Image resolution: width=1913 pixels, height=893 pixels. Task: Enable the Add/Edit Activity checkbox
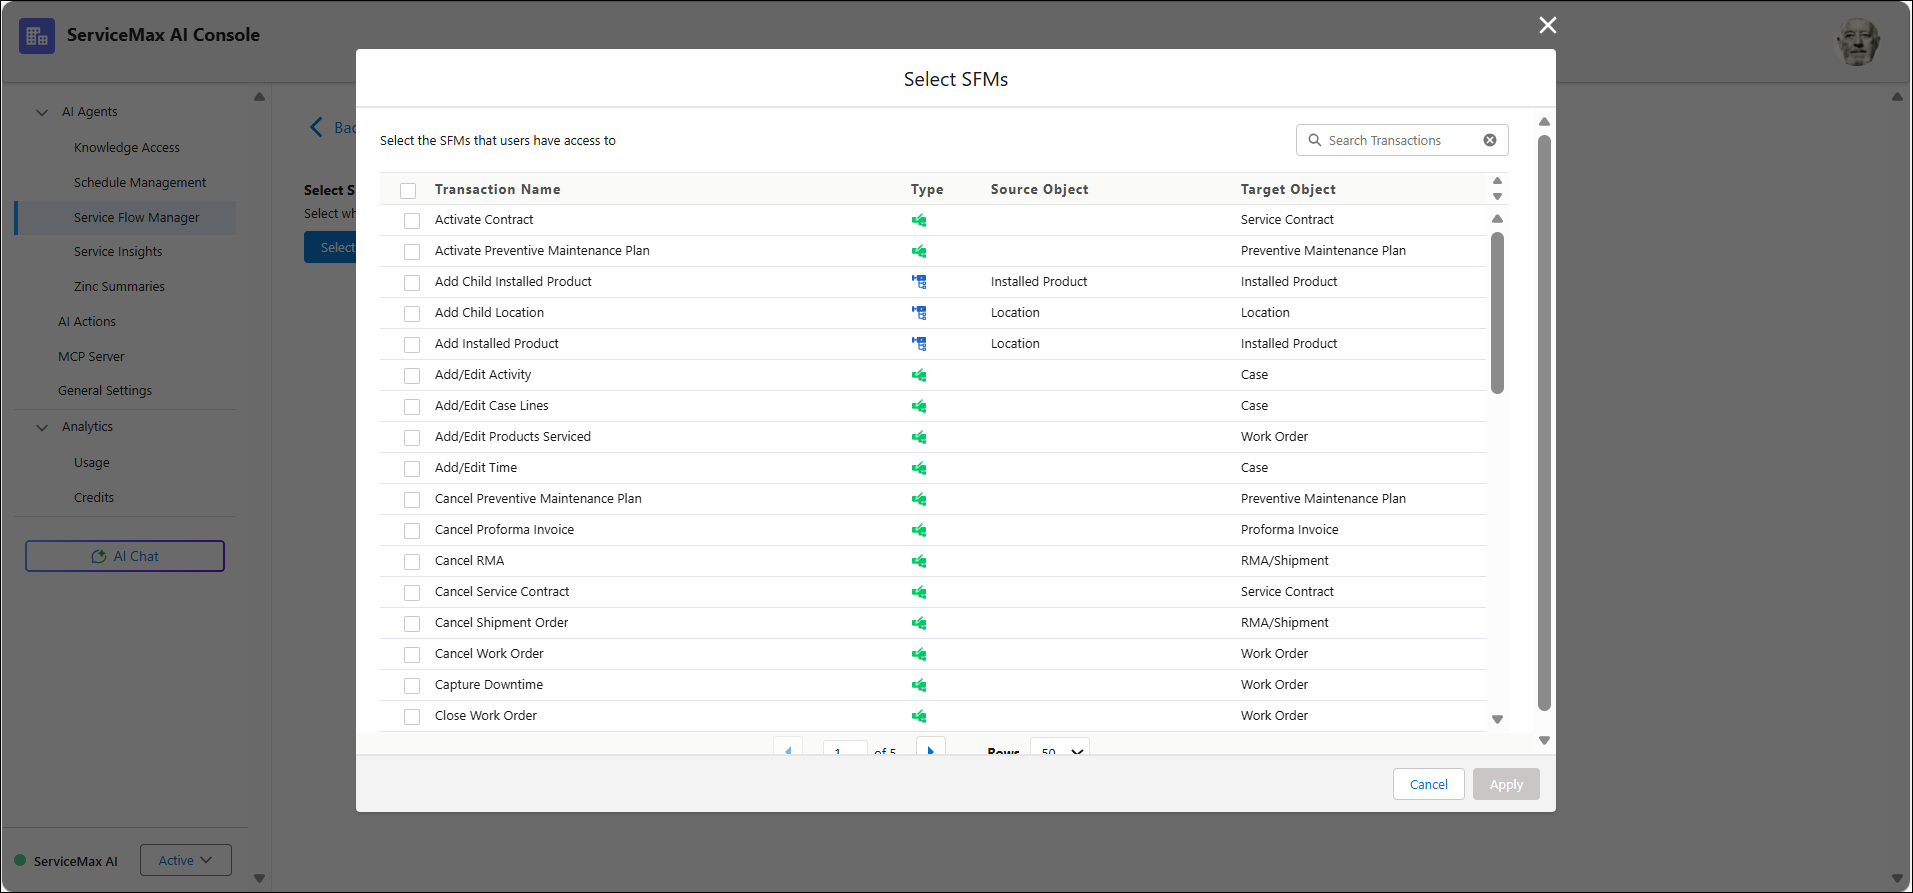[412, 376]
